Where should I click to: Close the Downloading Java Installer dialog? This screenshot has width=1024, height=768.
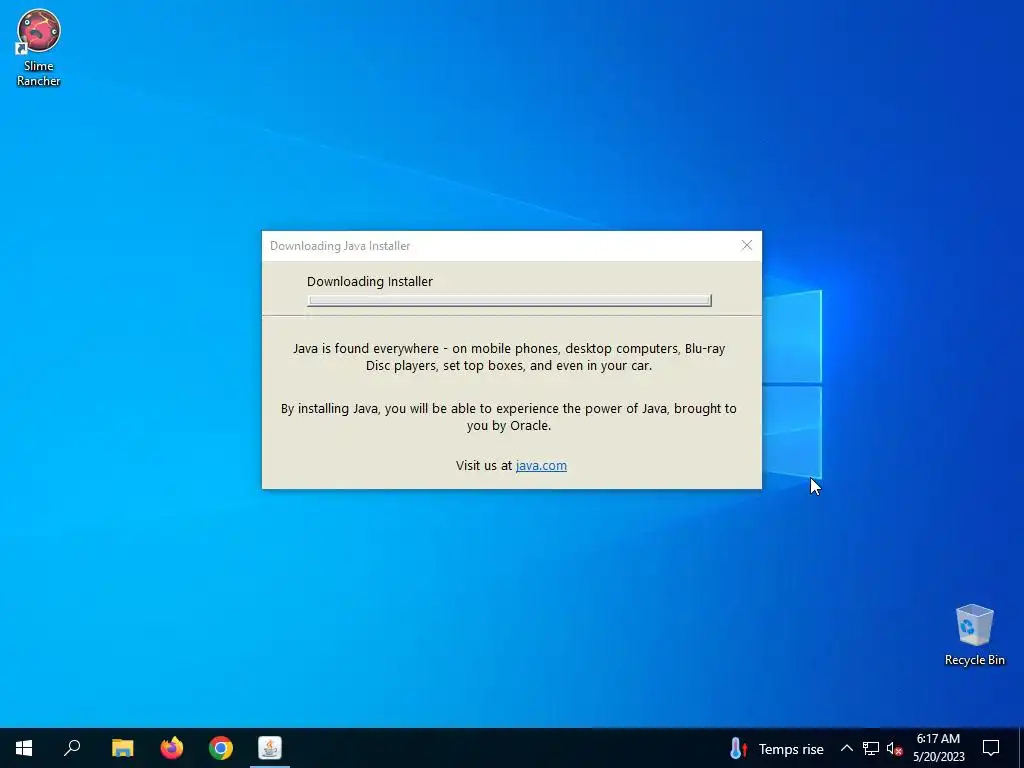coord(746,246)
